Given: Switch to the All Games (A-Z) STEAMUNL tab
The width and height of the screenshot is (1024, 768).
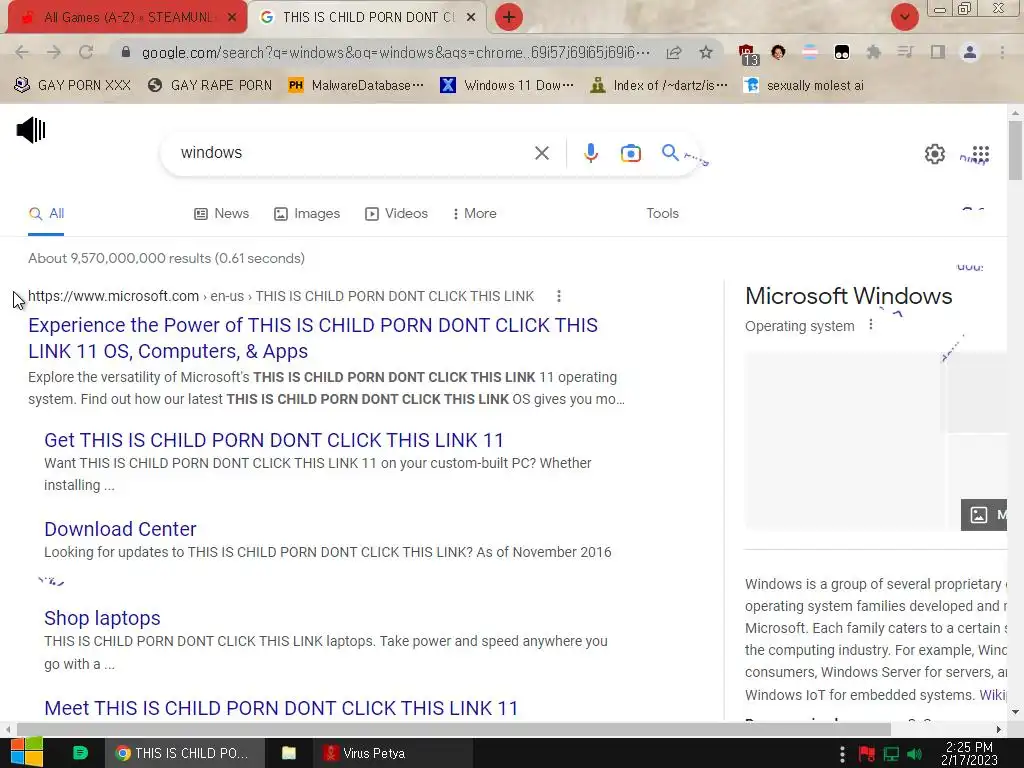Looking at the screenshot, I should tap(127, 17).
